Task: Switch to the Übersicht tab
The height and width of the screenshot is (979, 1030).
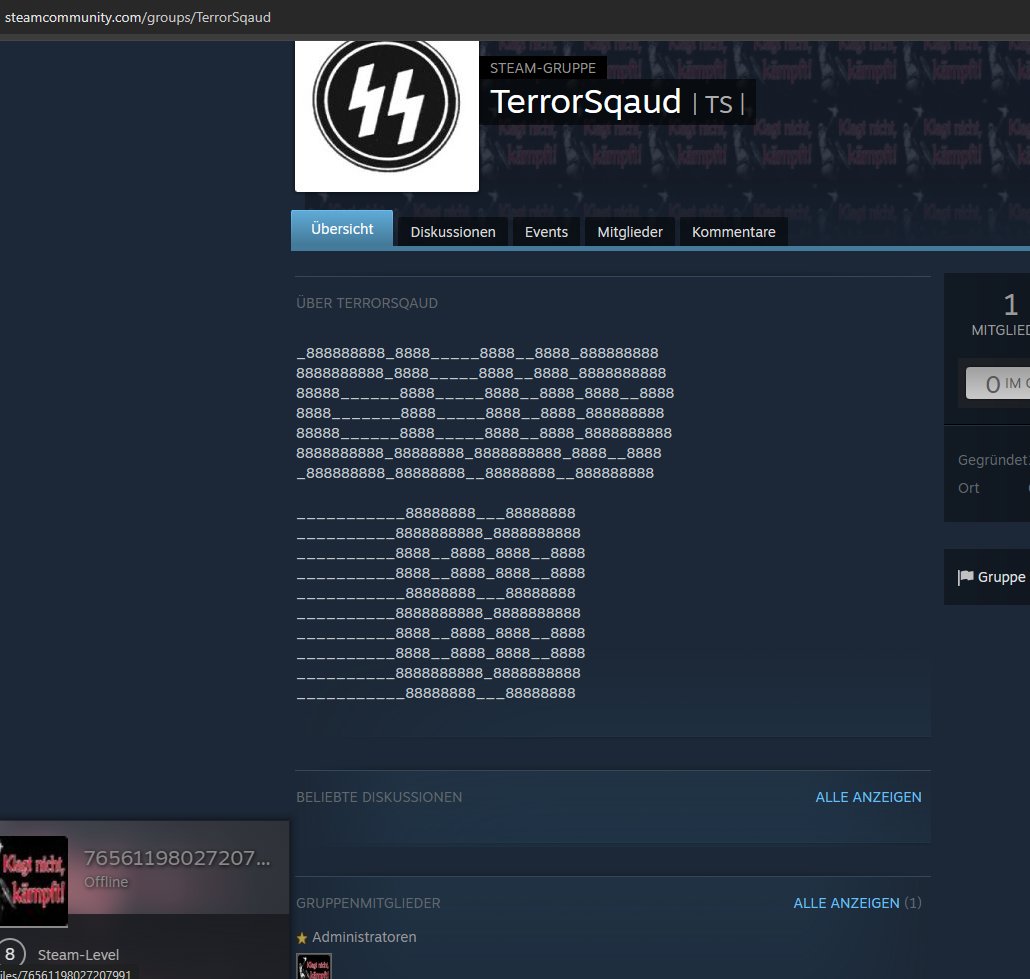Action: pos(342,229)
